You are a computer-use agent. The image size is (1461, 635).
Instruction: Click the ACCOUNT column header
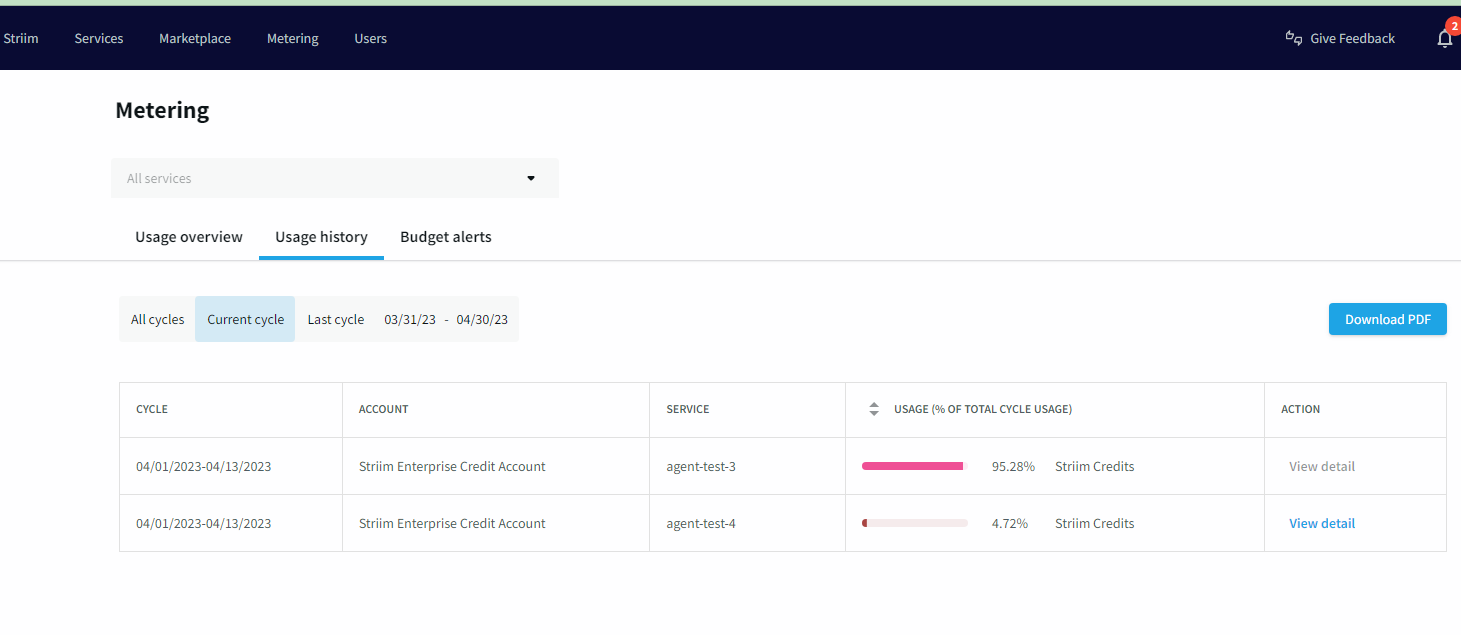(384, 409)
